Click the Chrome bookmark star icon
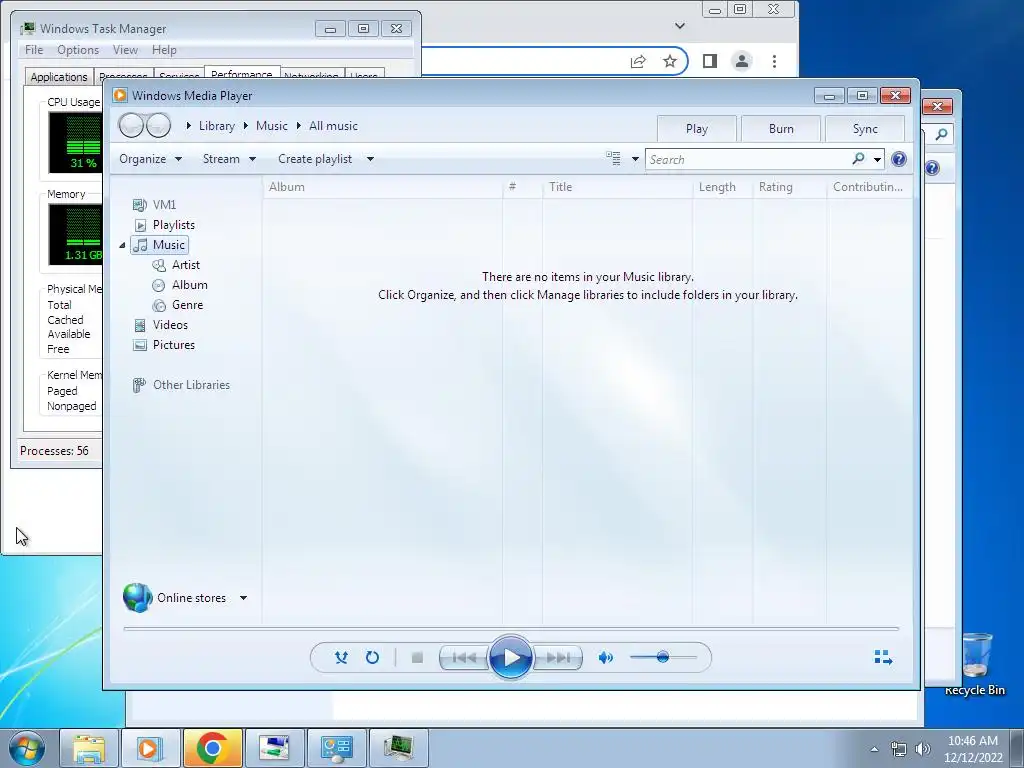The image size is (1024, 768). click(669, 61)
